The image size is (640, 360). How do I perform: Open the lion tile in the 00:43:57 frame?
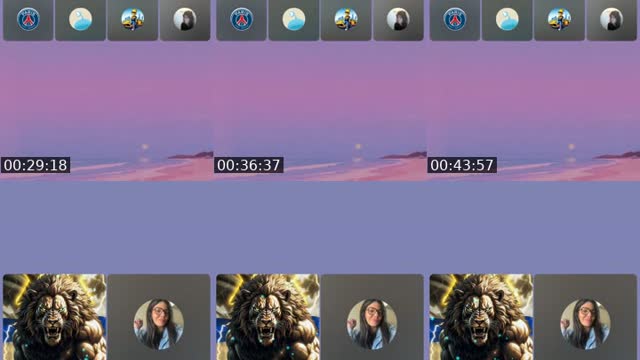click(x=481, y=317)
